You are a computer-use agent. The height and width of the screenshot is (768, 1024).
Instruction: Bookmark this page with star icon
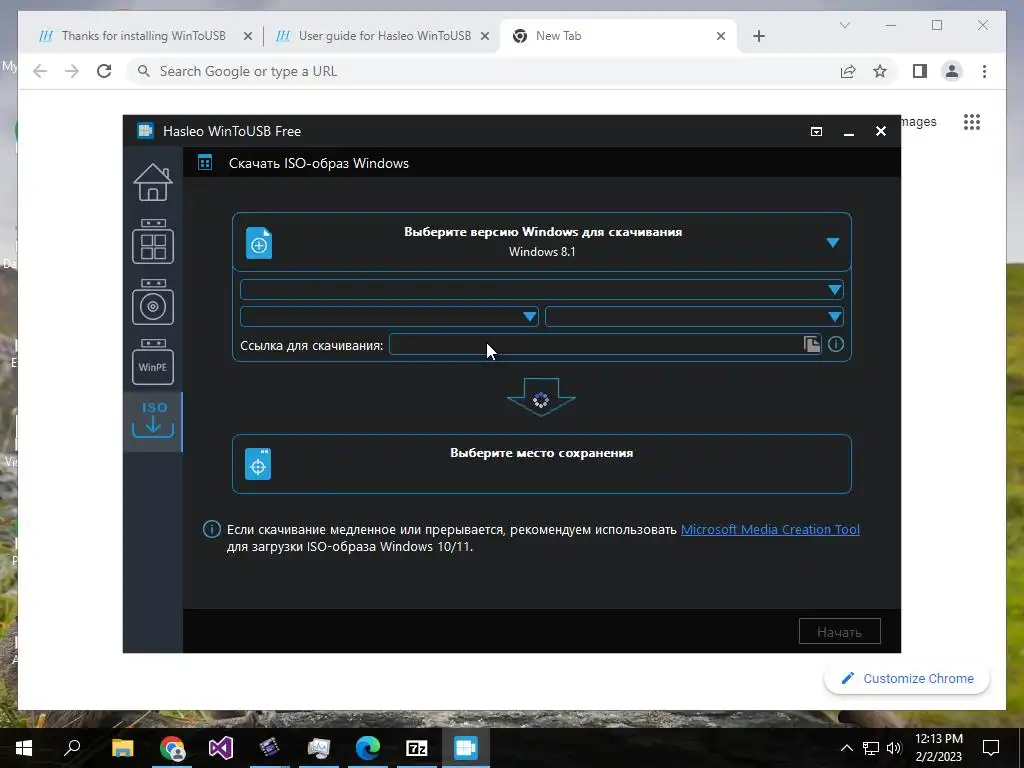[880, 71]
